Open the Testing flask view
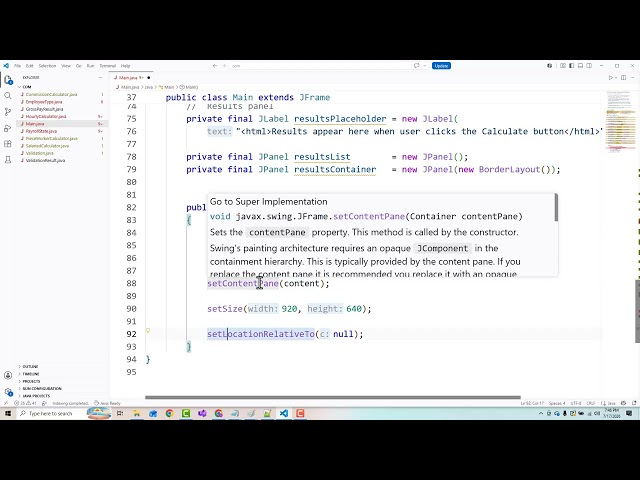Screen dimensions: 640x480 coord(8,160)
